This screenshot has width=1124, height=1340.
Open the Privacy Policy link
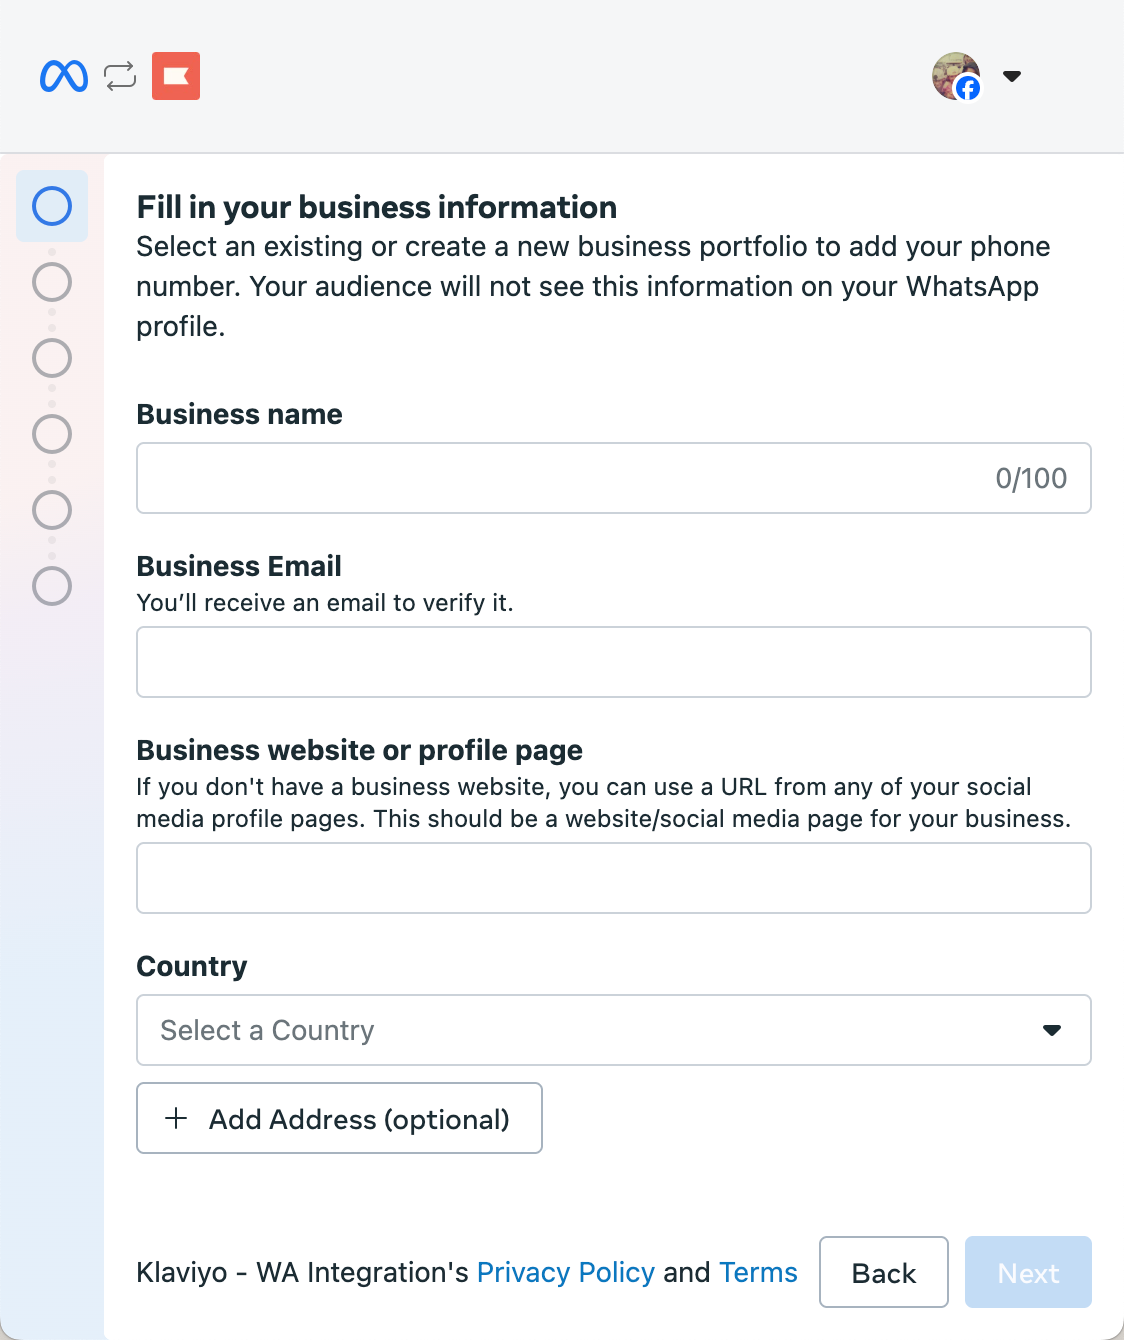pos(565,1272)
